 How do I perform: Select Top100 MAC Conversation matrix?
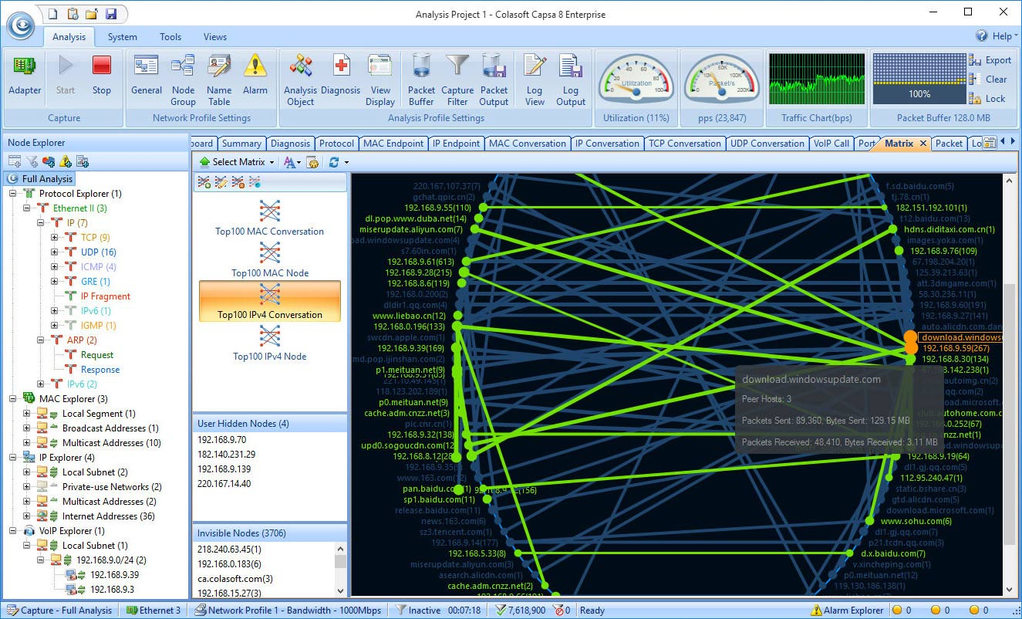tap(269, 217)
